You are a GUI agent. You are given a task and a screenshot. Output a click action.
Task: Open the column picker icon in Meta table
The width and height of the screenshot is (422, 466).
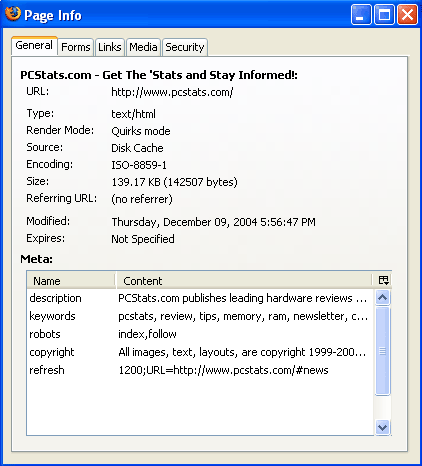point(383,280)
